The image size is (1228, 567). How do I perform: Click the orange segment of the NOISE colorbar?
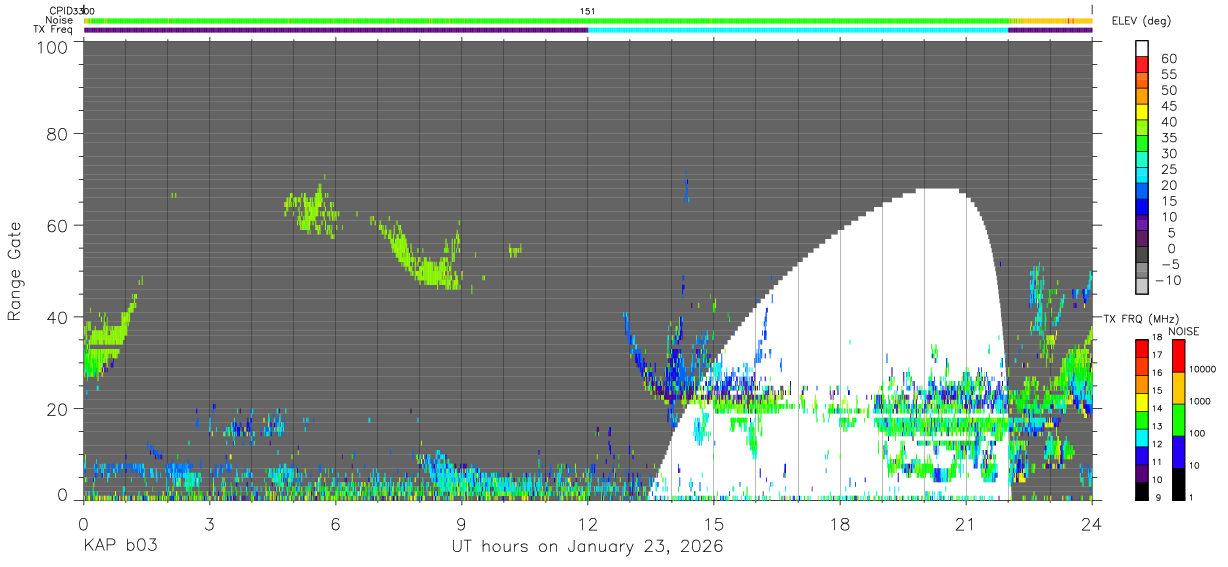1177,388
